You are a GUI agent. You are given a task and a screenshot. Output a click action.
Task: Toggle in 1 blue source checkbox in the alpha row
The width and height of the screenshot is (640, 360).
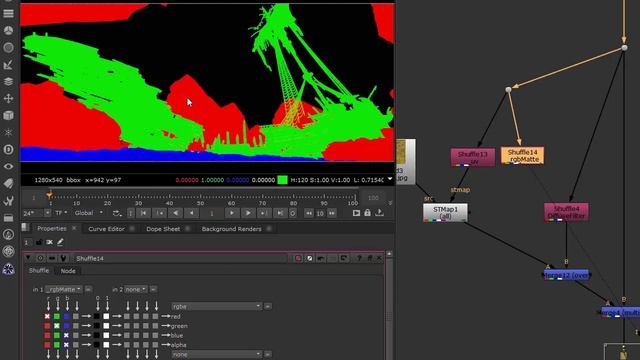(x=66, y=345)
